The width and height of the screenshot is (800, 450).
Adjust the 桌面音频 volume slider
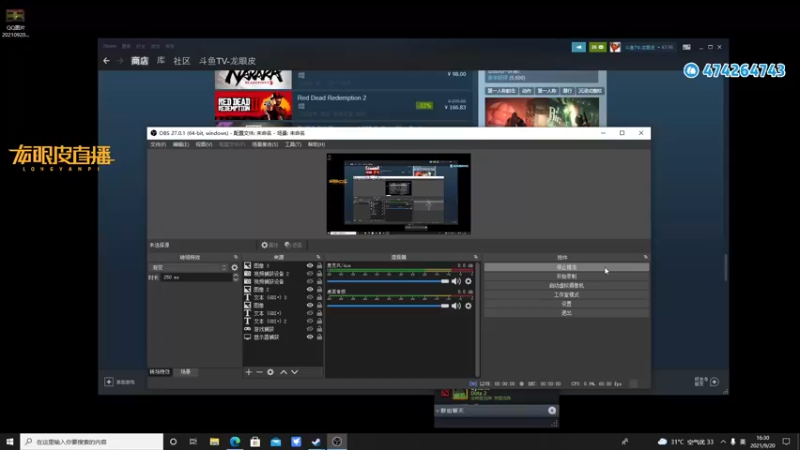(x=388, y=306)
